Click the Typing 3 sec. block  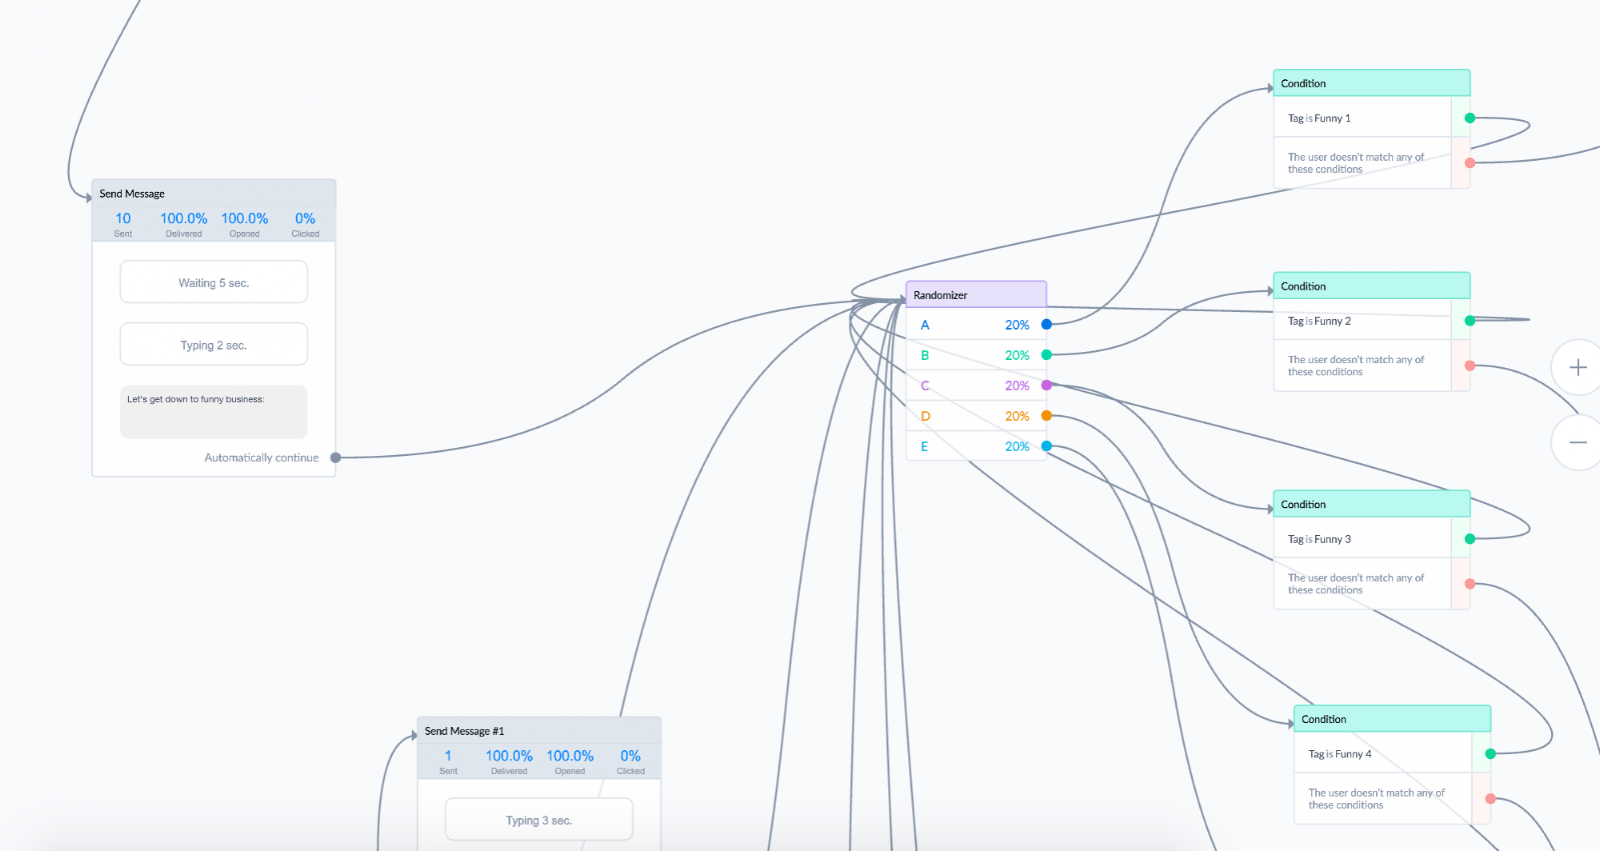pyautogui.click(x=539, y=820)
